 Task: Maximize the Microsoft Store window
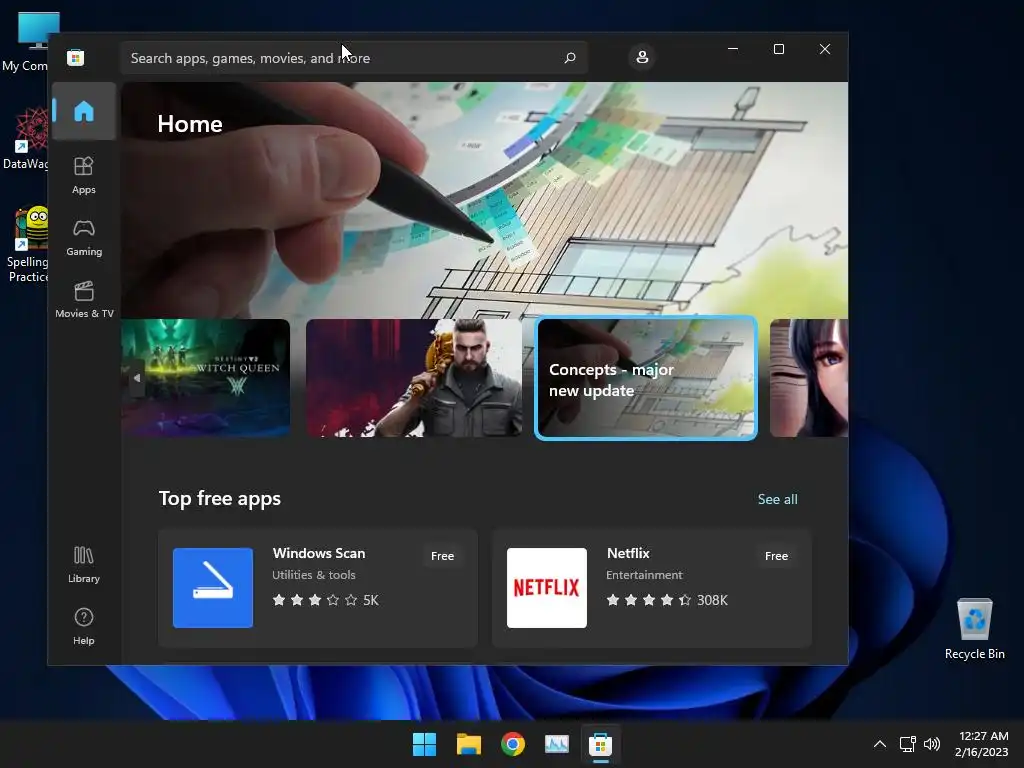(x=778, y=49)
